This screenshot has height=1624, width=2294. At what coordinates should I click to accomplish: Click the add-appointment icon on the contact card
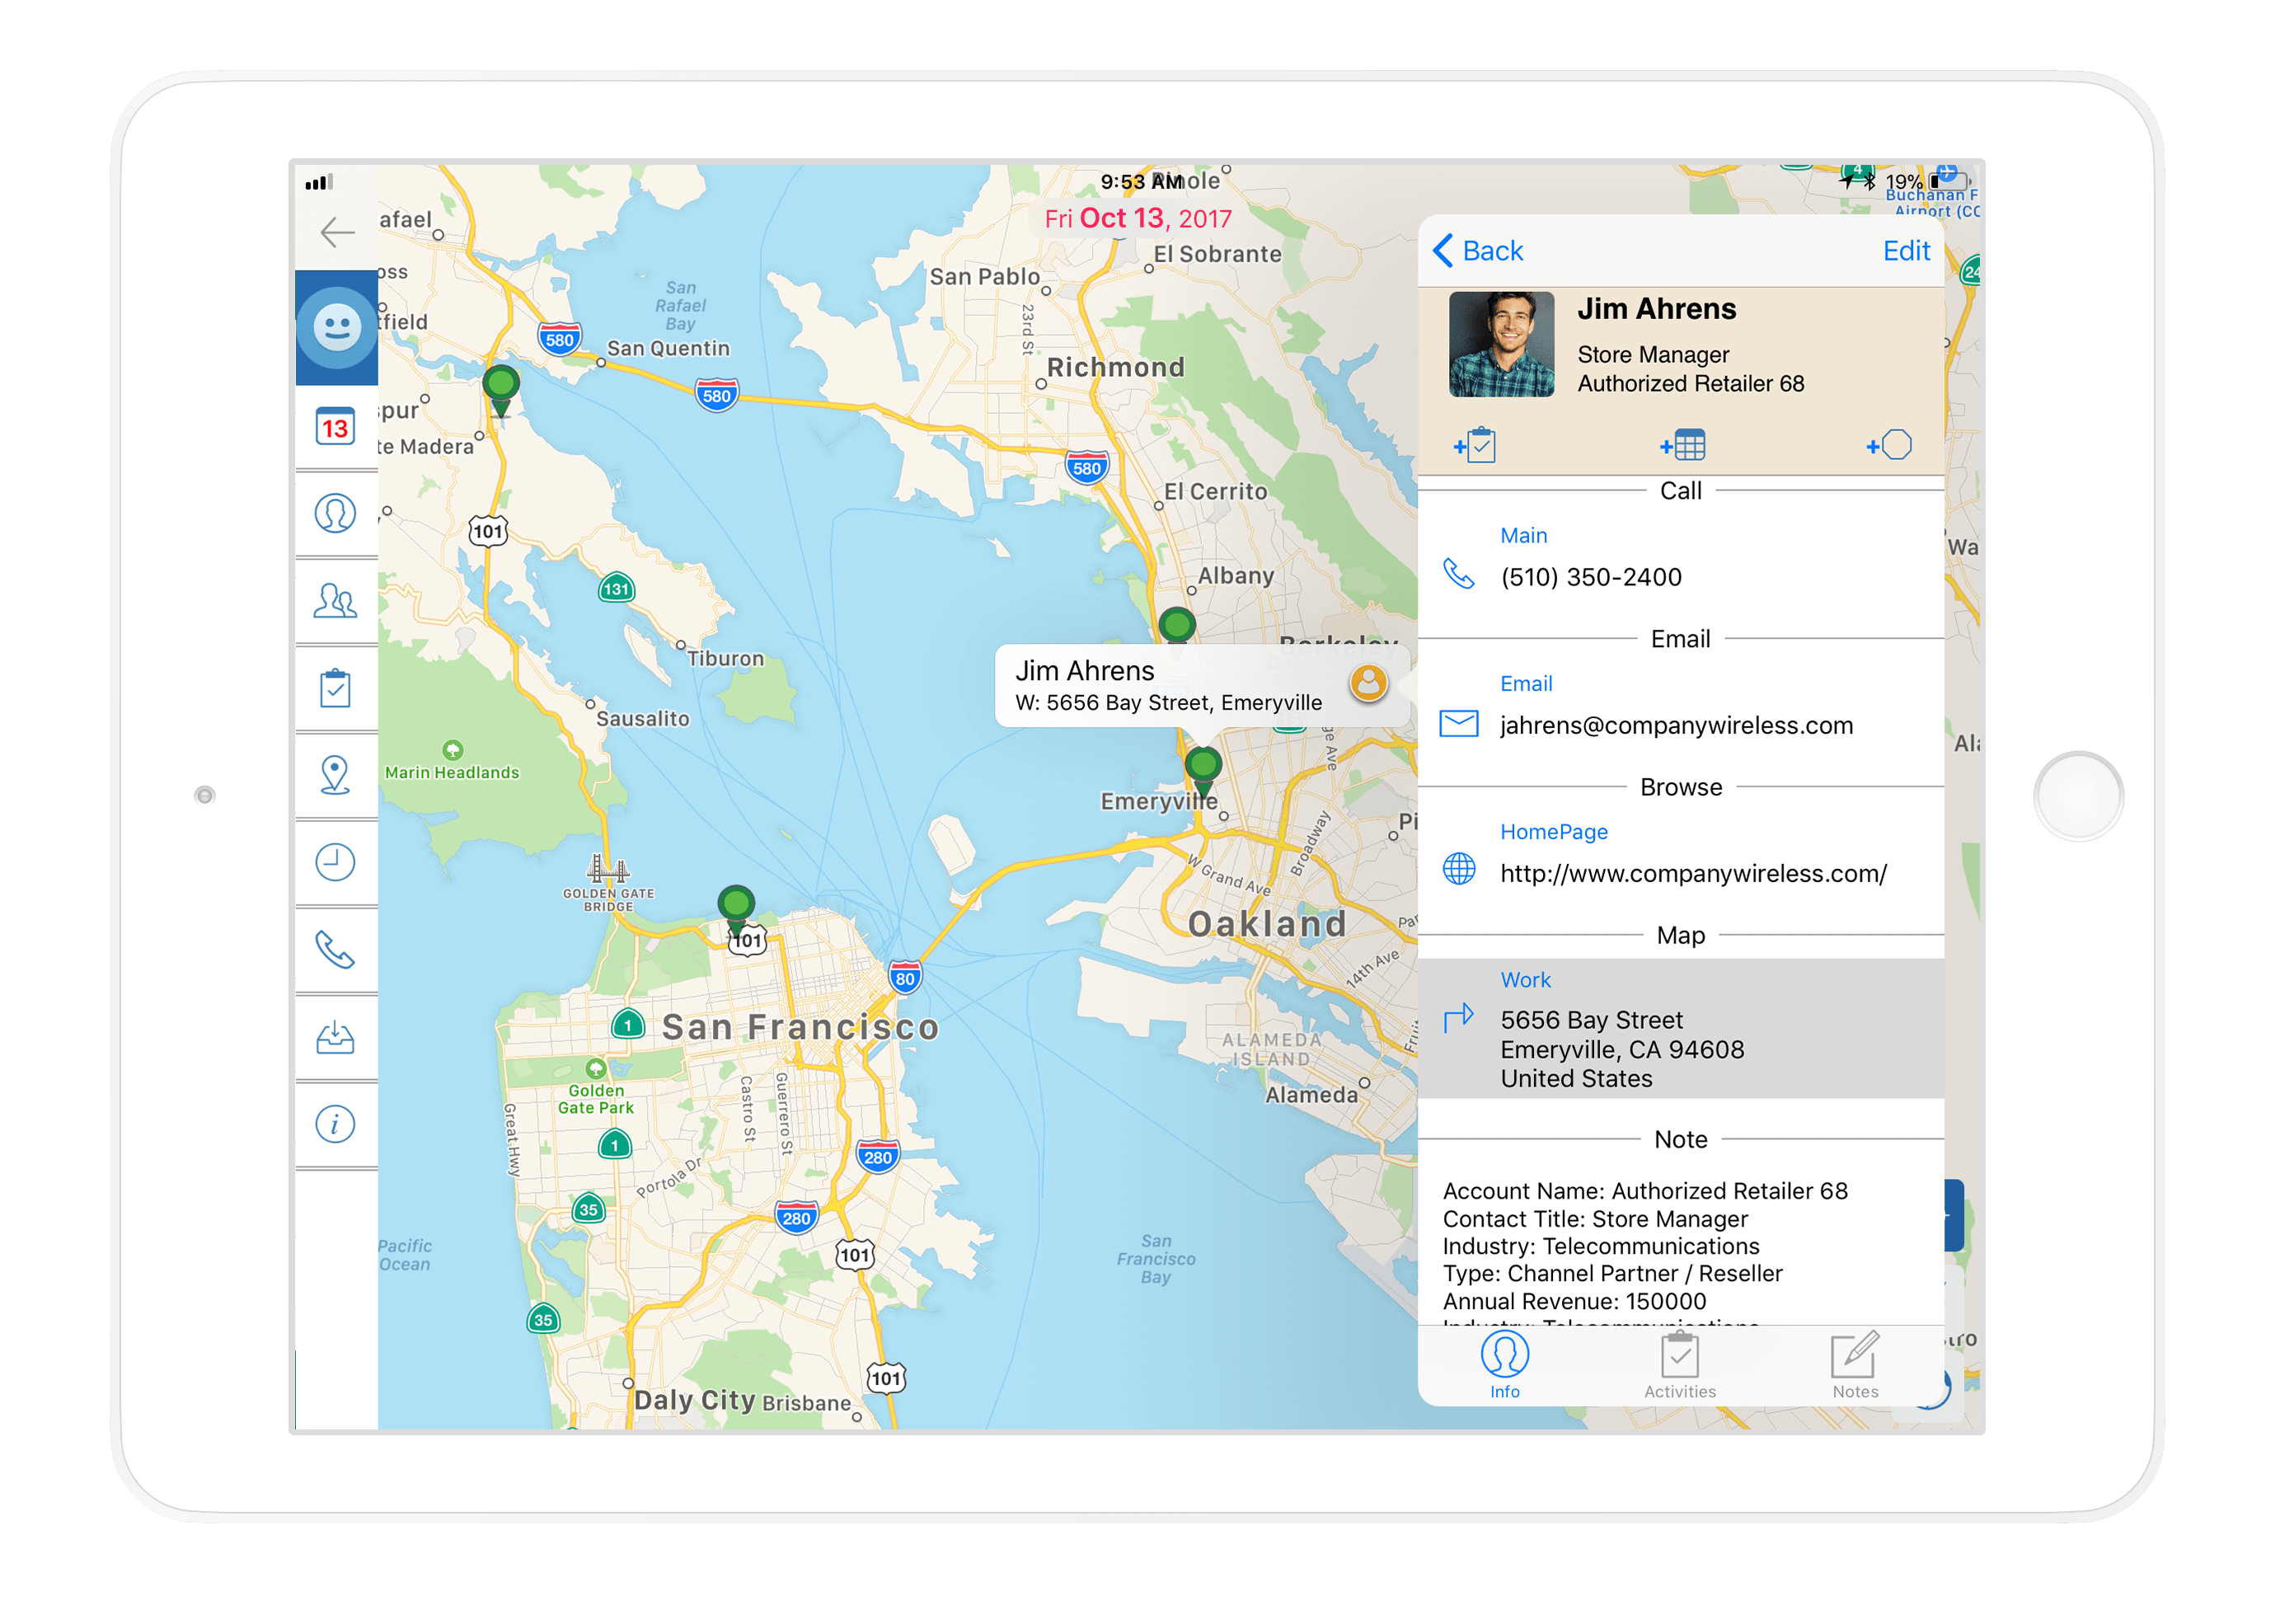[x=1683, y=444]
